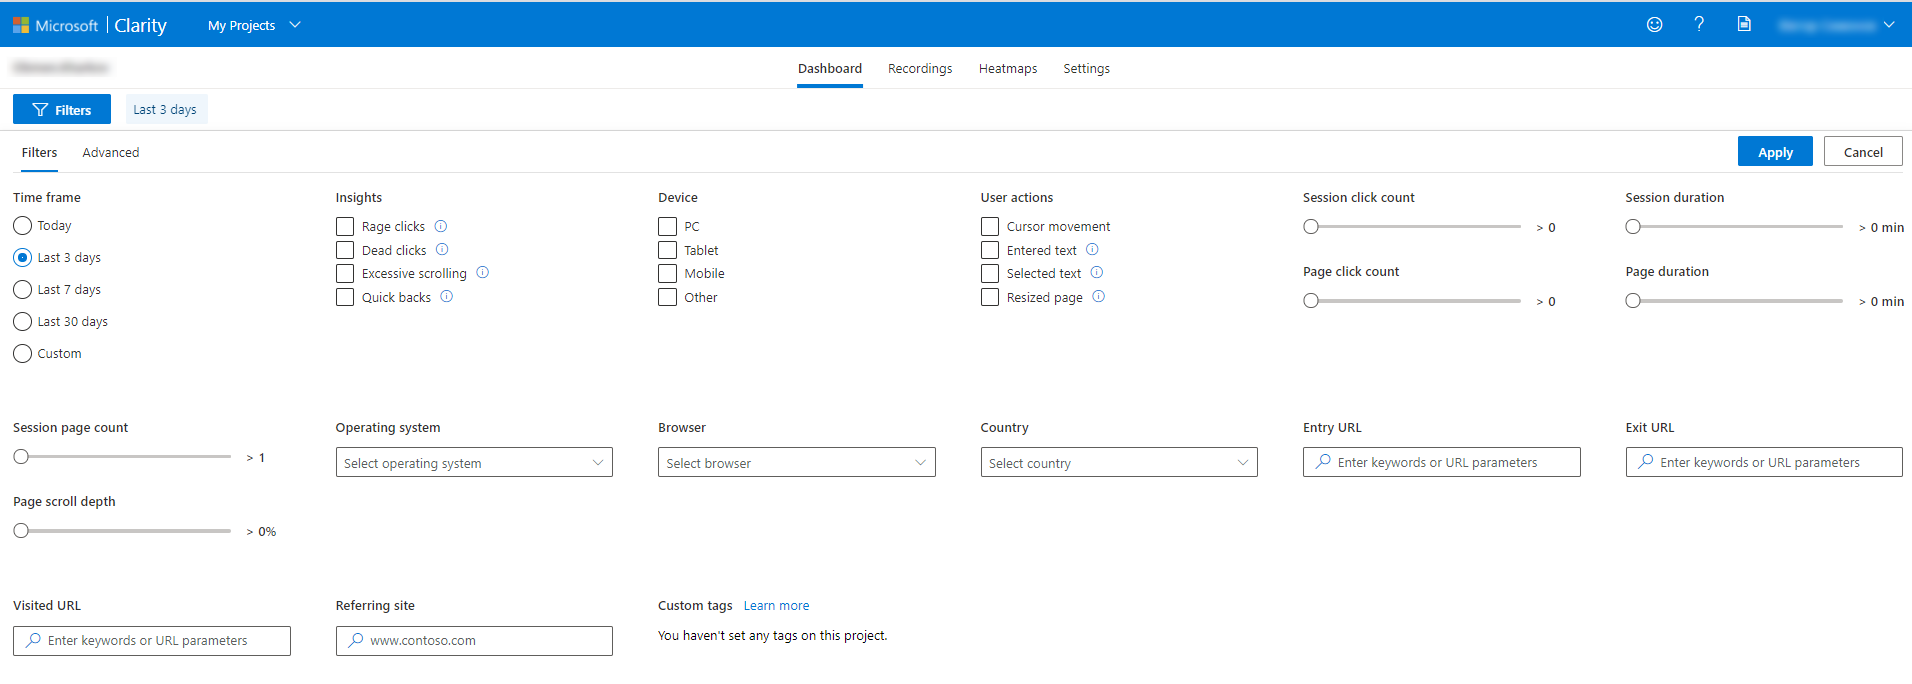
Task: Show info for Quick backs
Action: pyautogui.click(x=447, y=296)
